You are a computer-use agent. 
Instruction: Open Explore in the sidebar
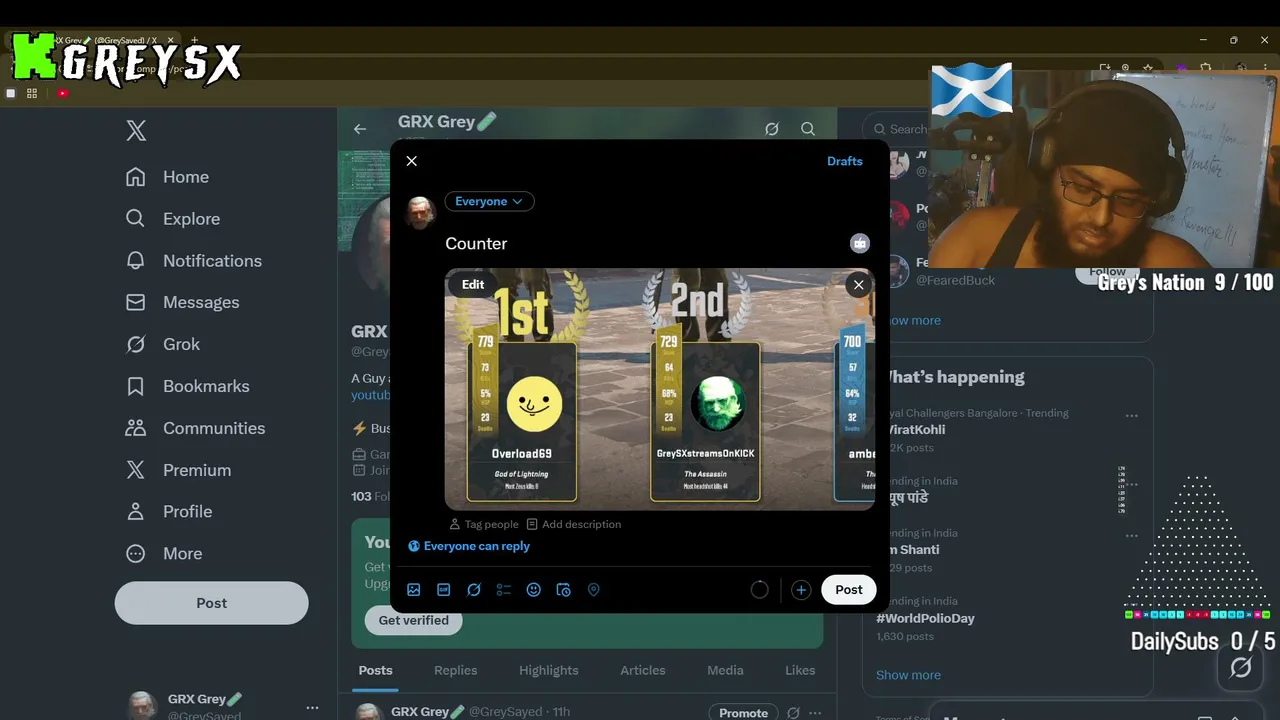coord(172,219)
